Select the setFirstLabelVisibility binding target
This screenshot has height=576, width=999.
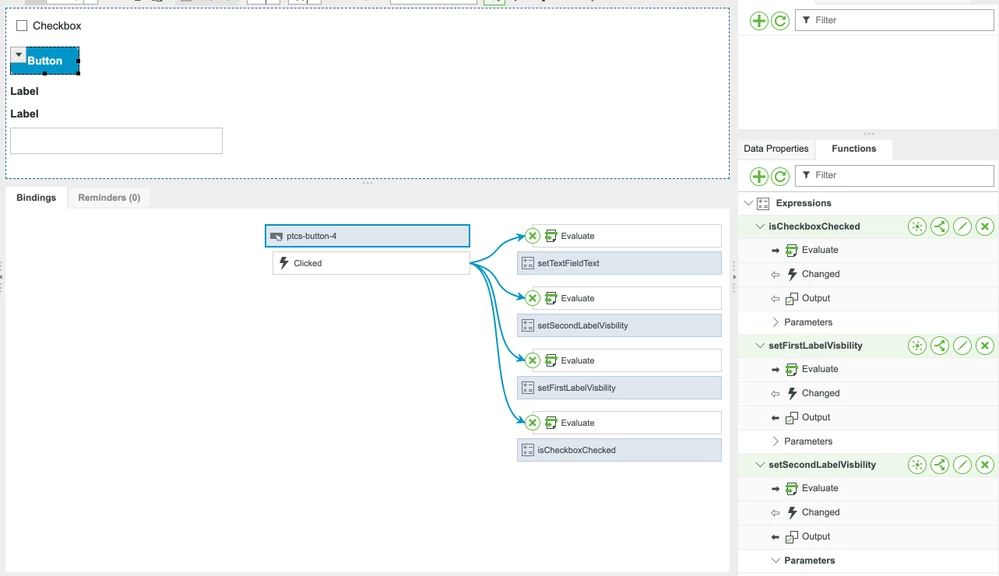click(619, 388)
